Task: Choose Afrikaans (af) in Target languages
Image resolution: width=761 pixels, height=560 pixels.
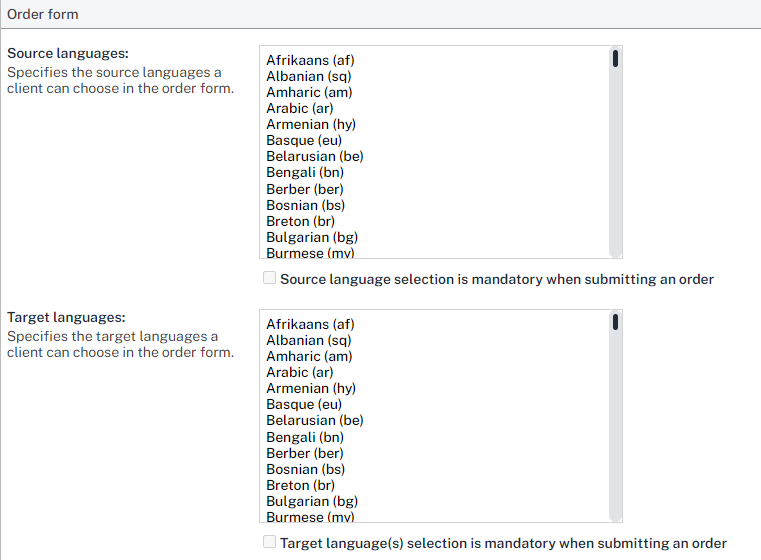Action: coord(310,324)
